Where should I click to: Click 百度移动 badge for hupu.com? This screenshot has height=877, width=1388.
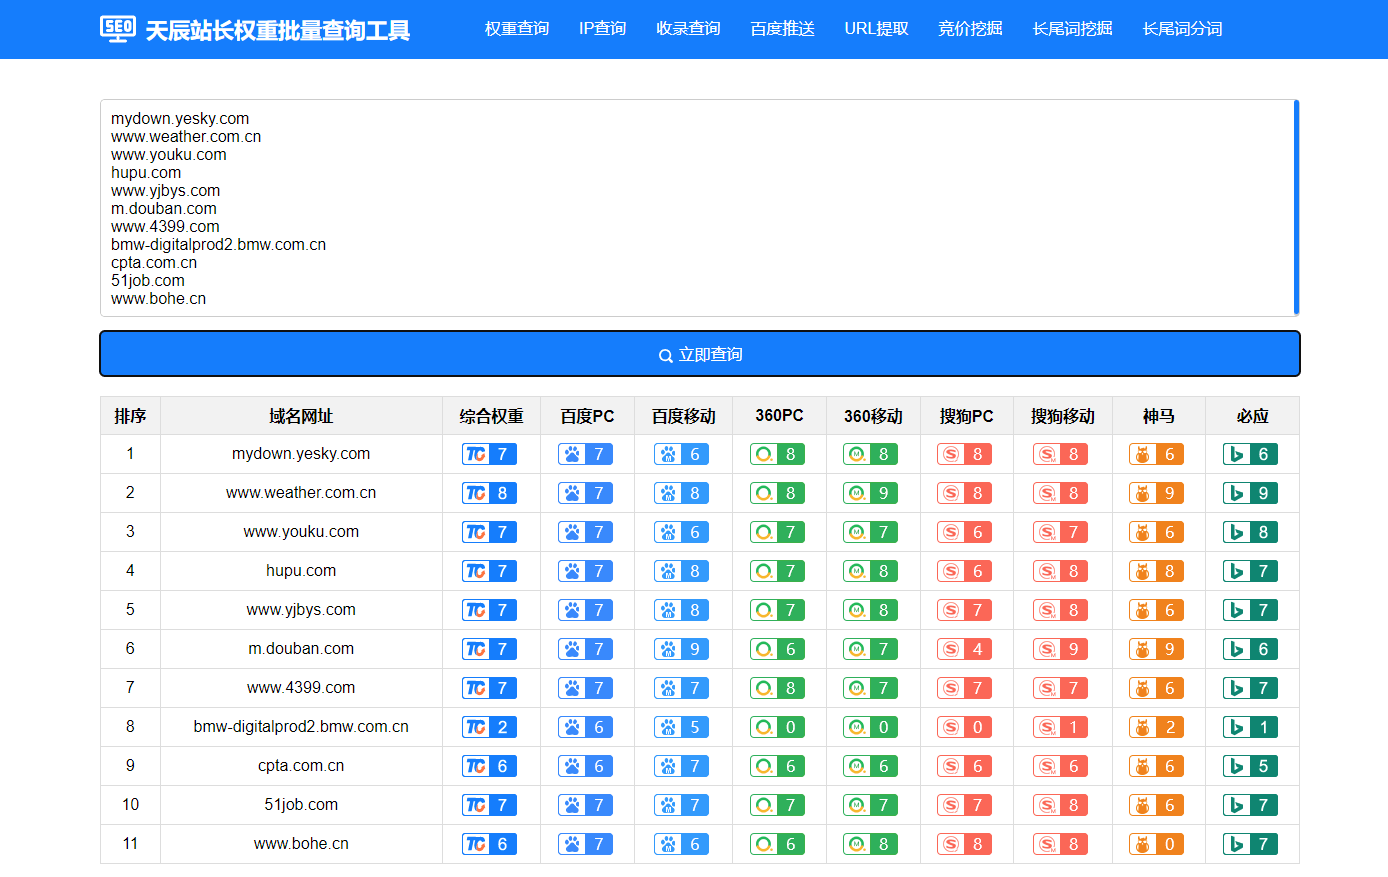682,571
